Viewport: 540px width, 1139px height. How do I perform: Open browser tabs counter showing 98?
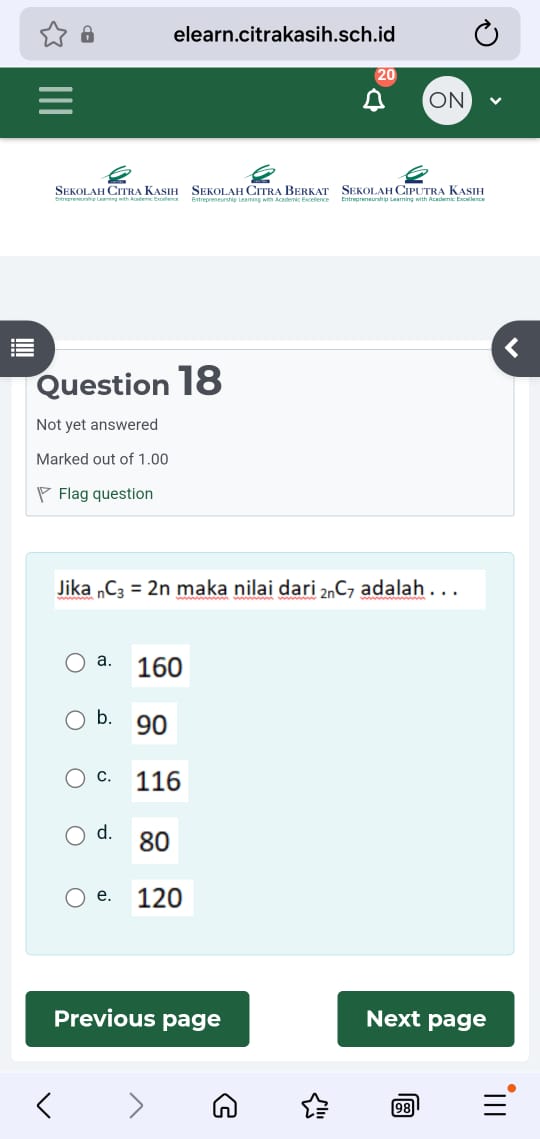click(405, 1106)
